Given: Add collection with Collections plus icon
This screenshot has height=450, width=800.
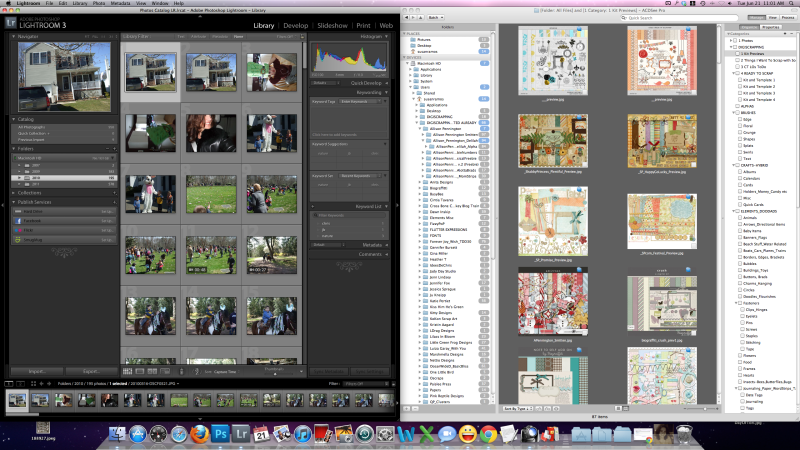Looking at the screenshot, I should tap(114, 193).
